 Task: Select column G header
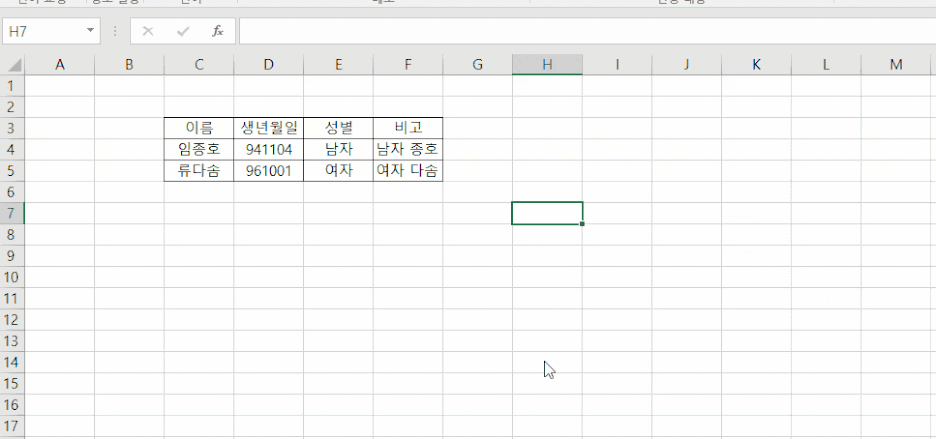tap(478, 65)
